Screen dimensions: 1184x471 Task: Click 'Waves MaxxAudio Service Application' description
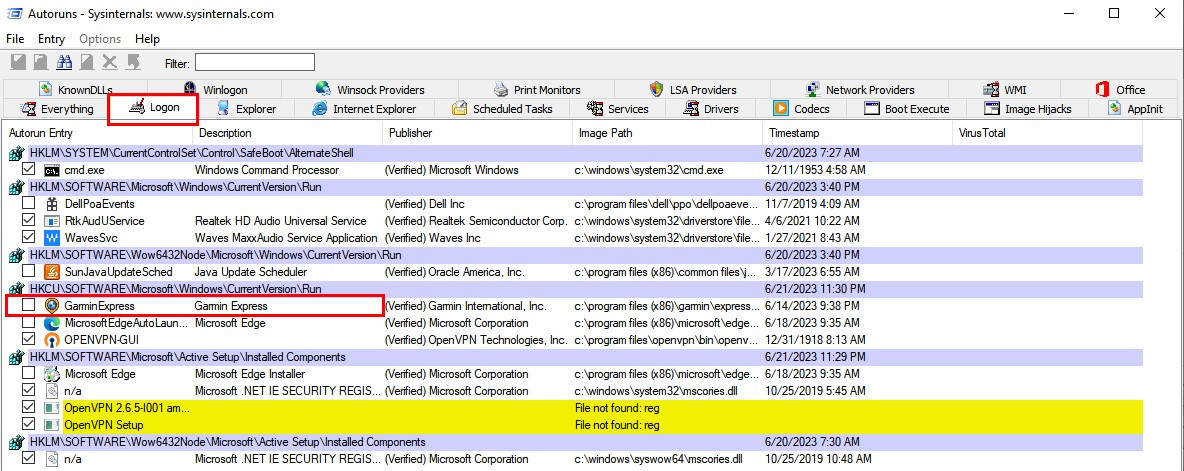(286, 238)
